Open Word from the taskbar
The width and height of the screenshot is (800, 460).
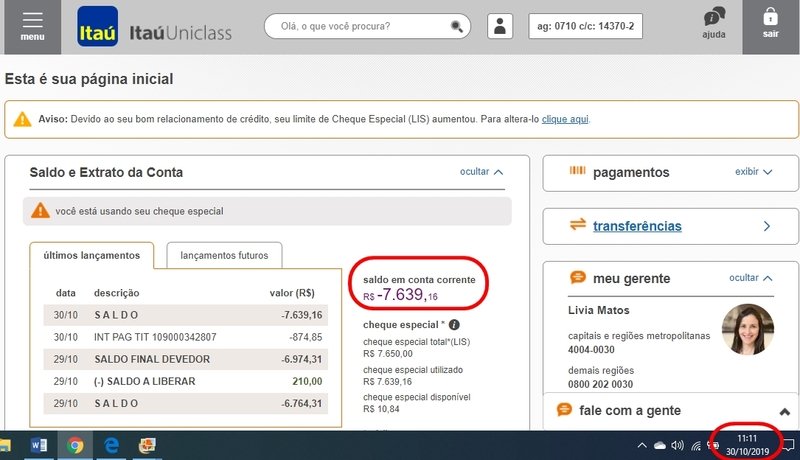(x=40, y=445)
